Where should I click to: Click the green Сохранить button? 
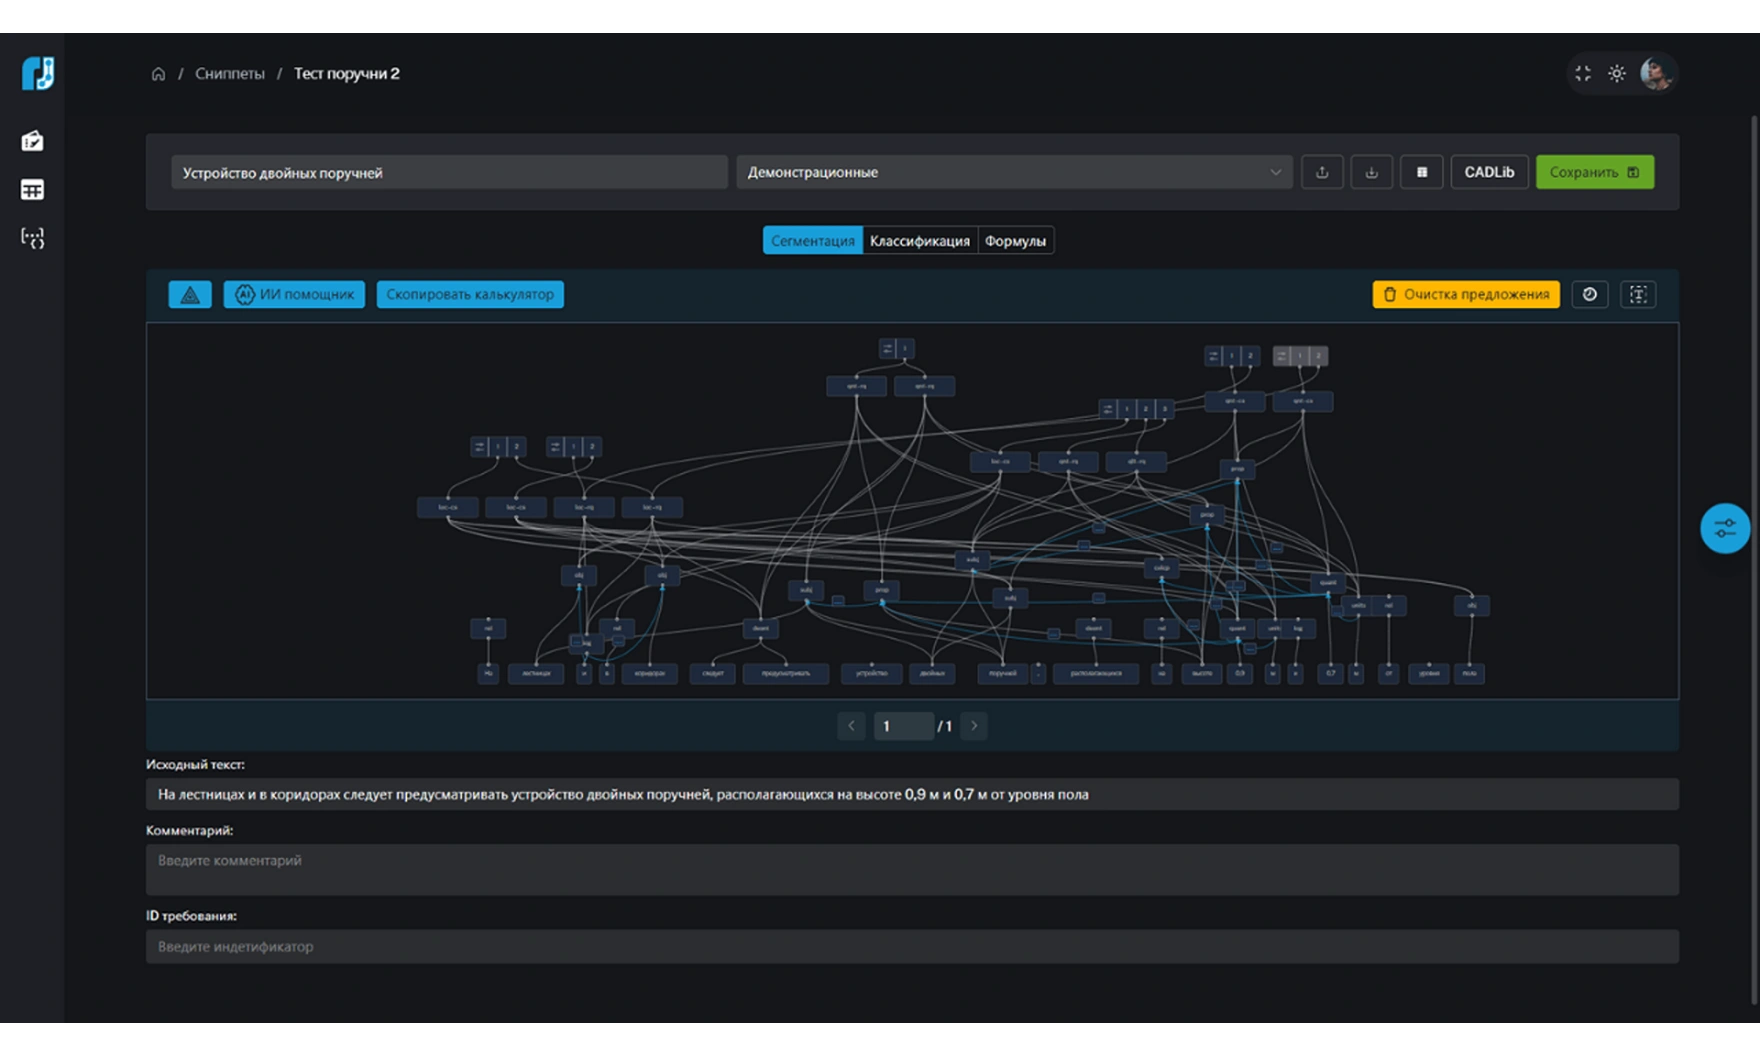click(x=1594, y=172)
